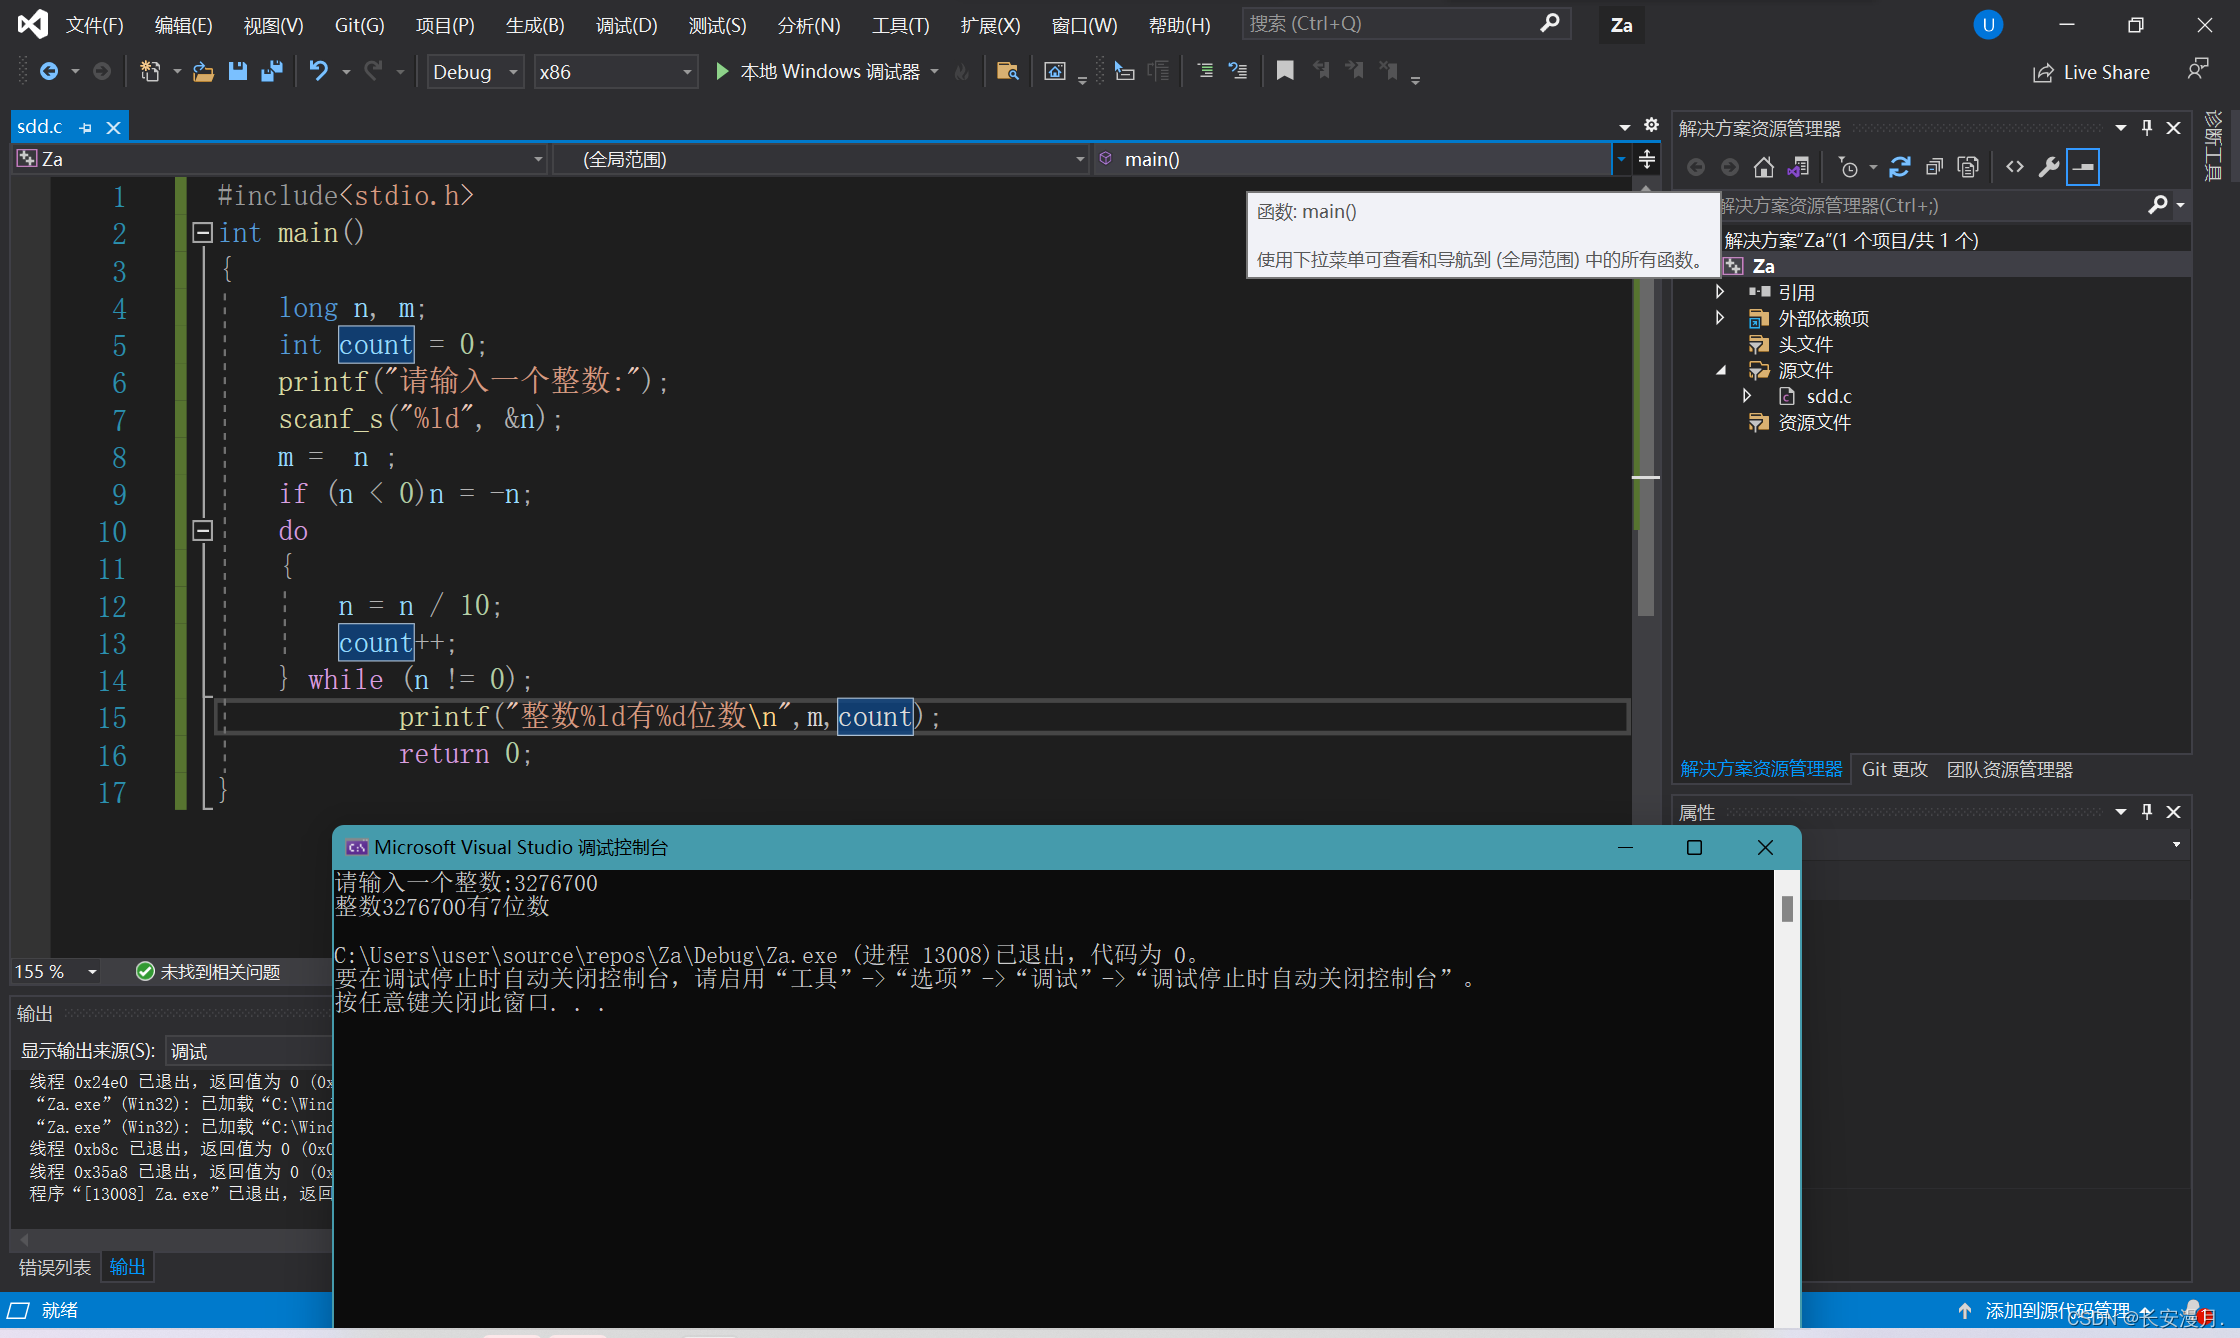The image size is (2240, 1338).
Task: Click Collapse All in Solution Explorer
Action: tap(1934, 167)
